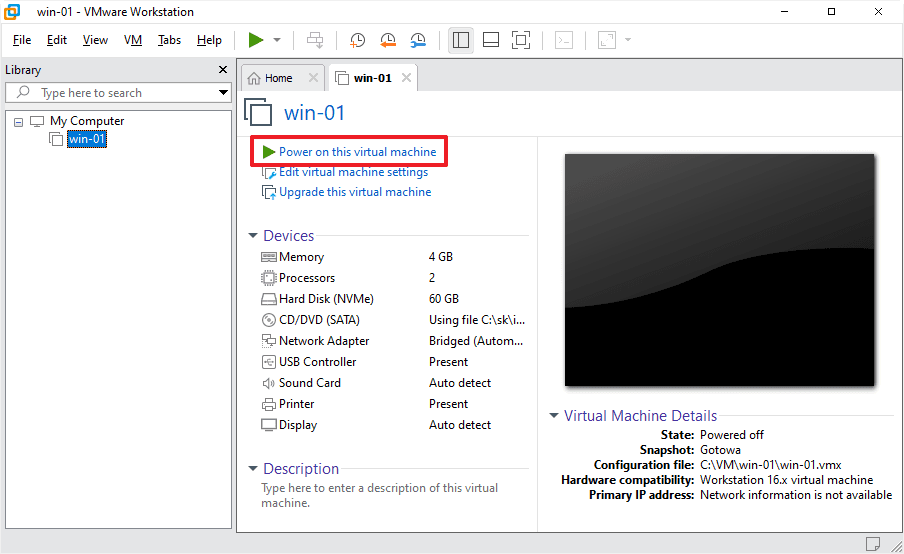Click the virtual machine screen preview thumbnail

tap(719, 269)
